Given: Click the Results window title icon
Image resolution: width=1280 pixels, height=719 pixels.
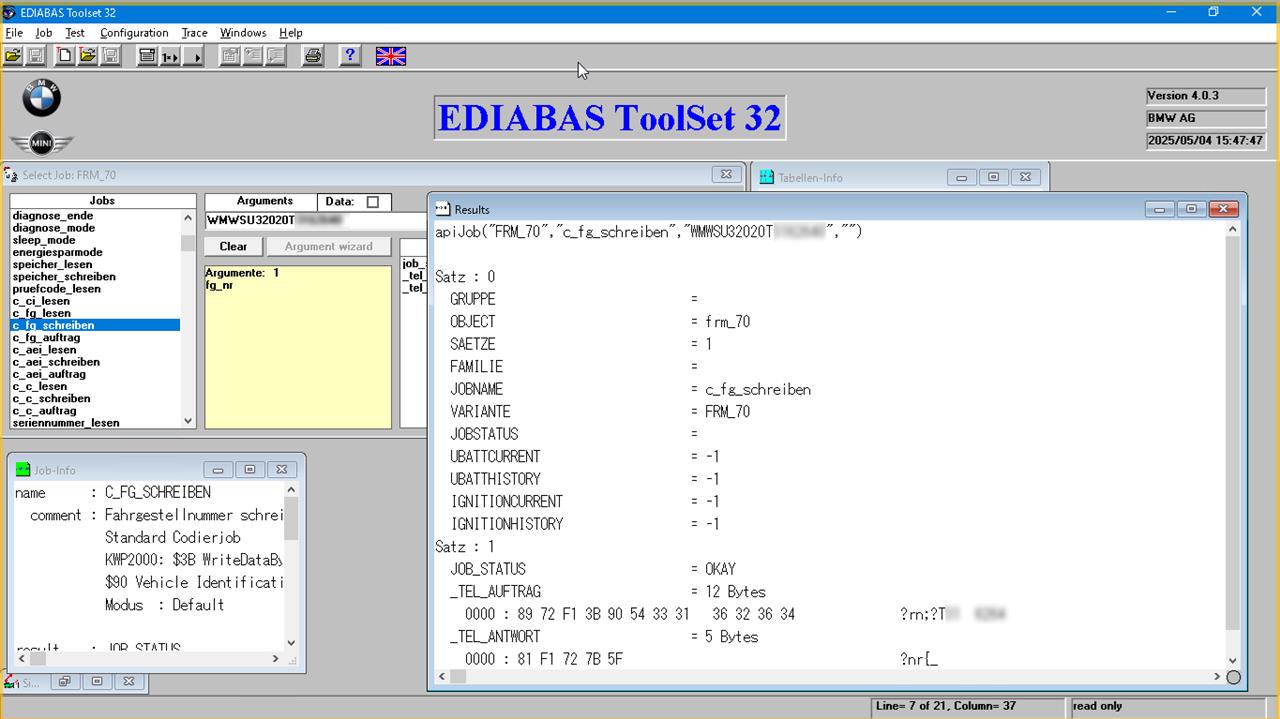Looking at the screenshot, I should click(443, 209).
